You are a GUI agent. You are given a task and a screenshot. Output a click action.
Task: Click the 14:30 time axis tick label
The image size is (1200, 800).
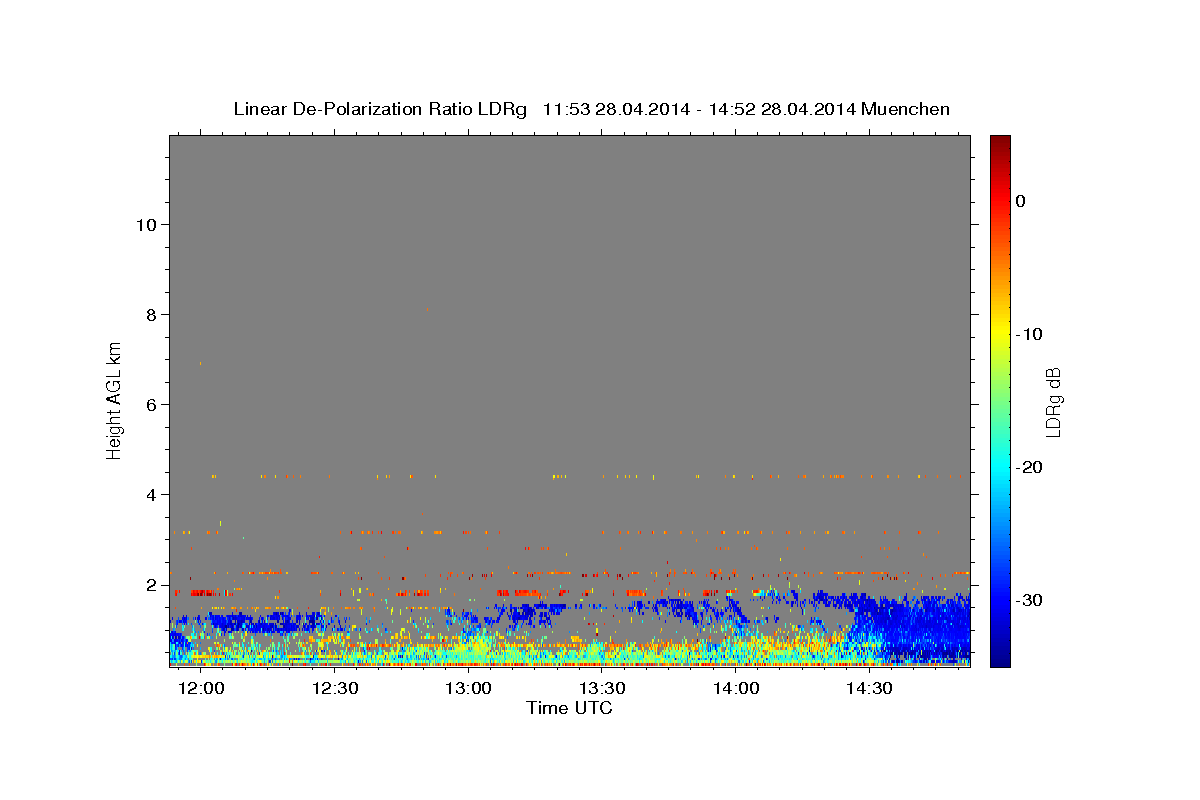[x=870, y=689]
